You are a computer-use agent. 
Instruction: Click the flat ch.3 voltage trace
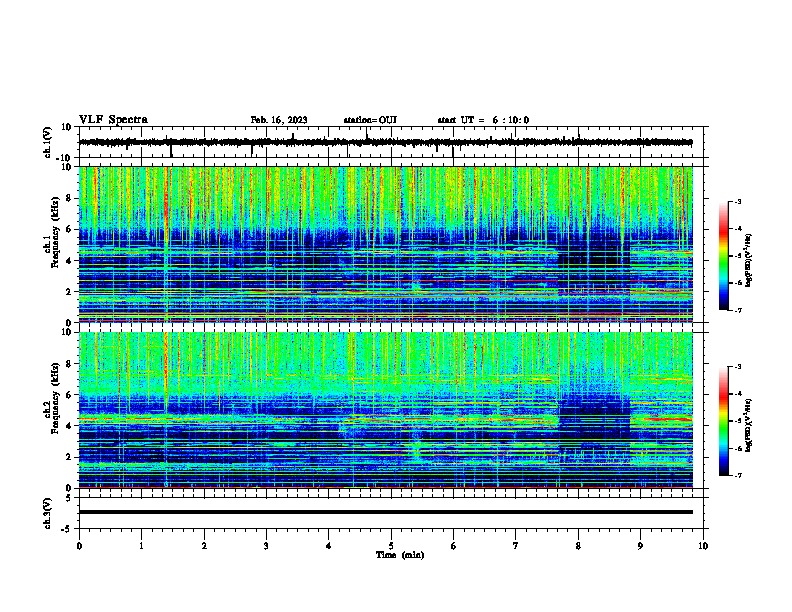pyautogui.click(x=386, y=512)
